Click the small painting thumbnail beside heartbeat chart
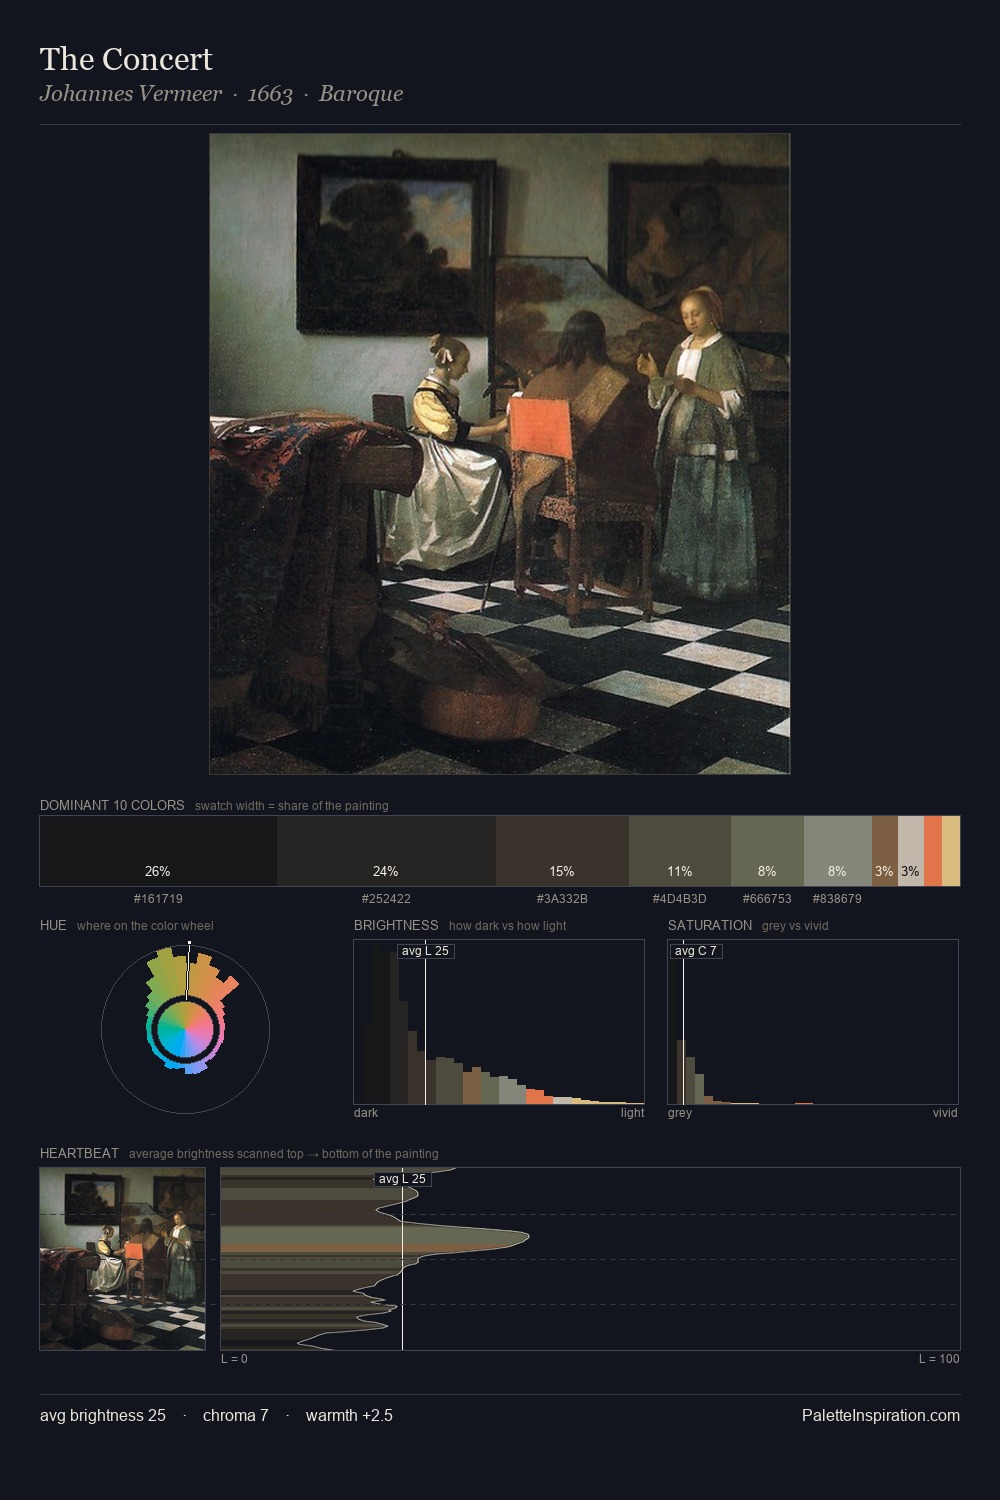The width and height of the screenshot is (1000, 1500). tap(122, 1259)
